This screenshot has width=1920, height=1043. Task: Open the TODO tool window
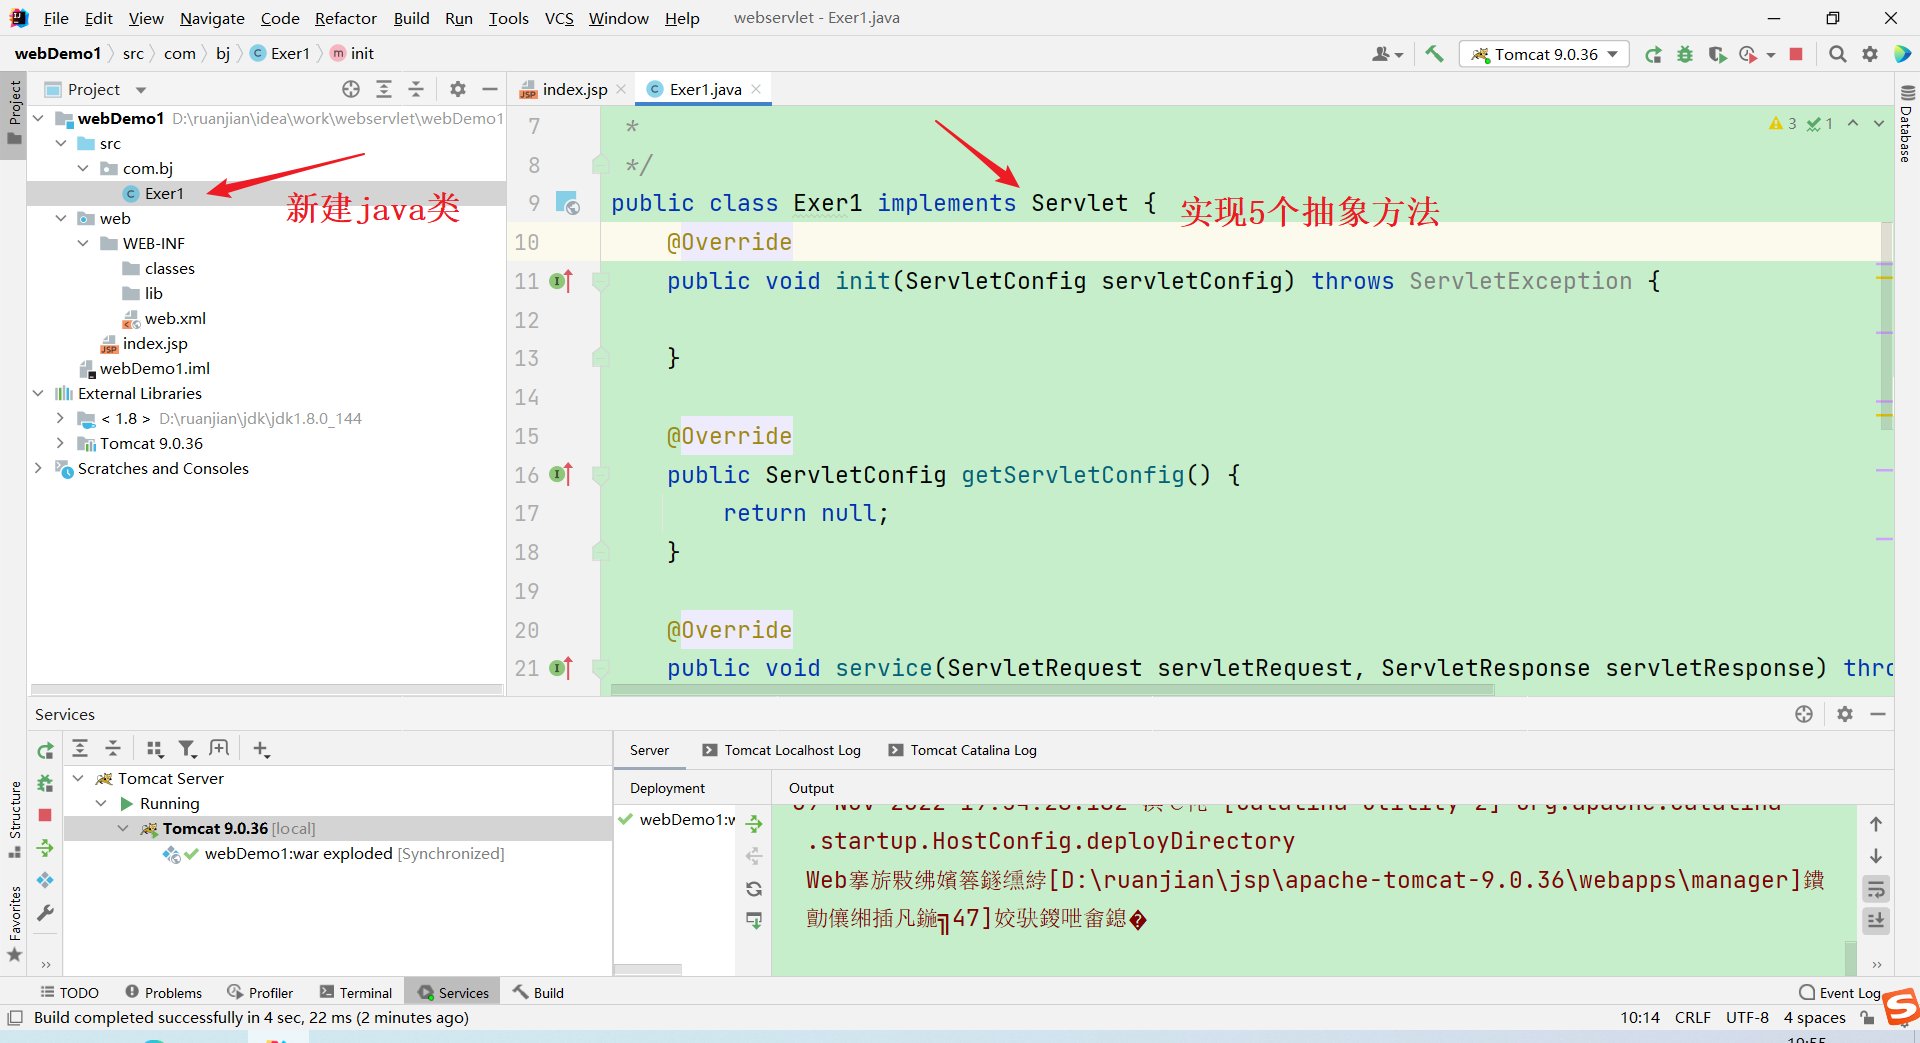coord(70,992)
